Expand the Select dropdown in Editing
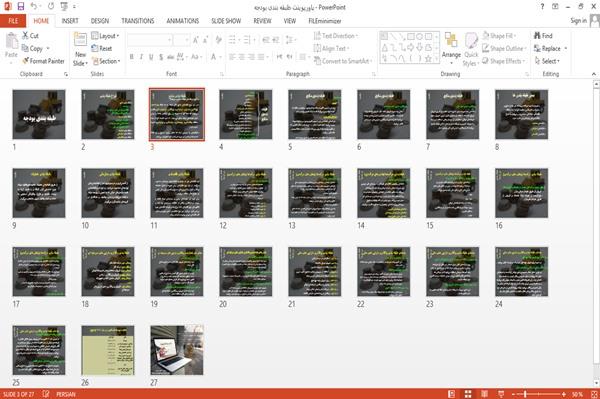 click(547, 61)
